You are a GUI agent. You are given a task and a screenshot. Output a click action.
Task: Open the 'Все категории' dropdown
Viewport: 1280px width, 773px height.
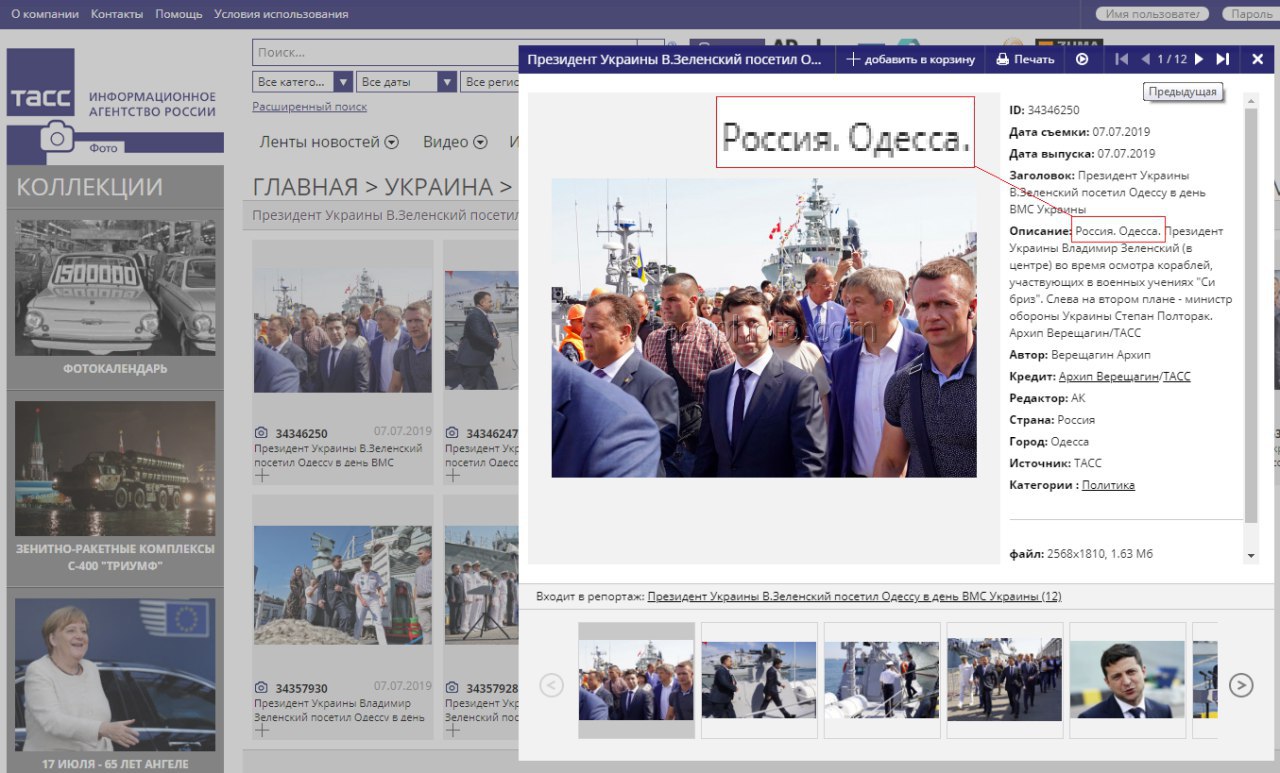point(302,82)
